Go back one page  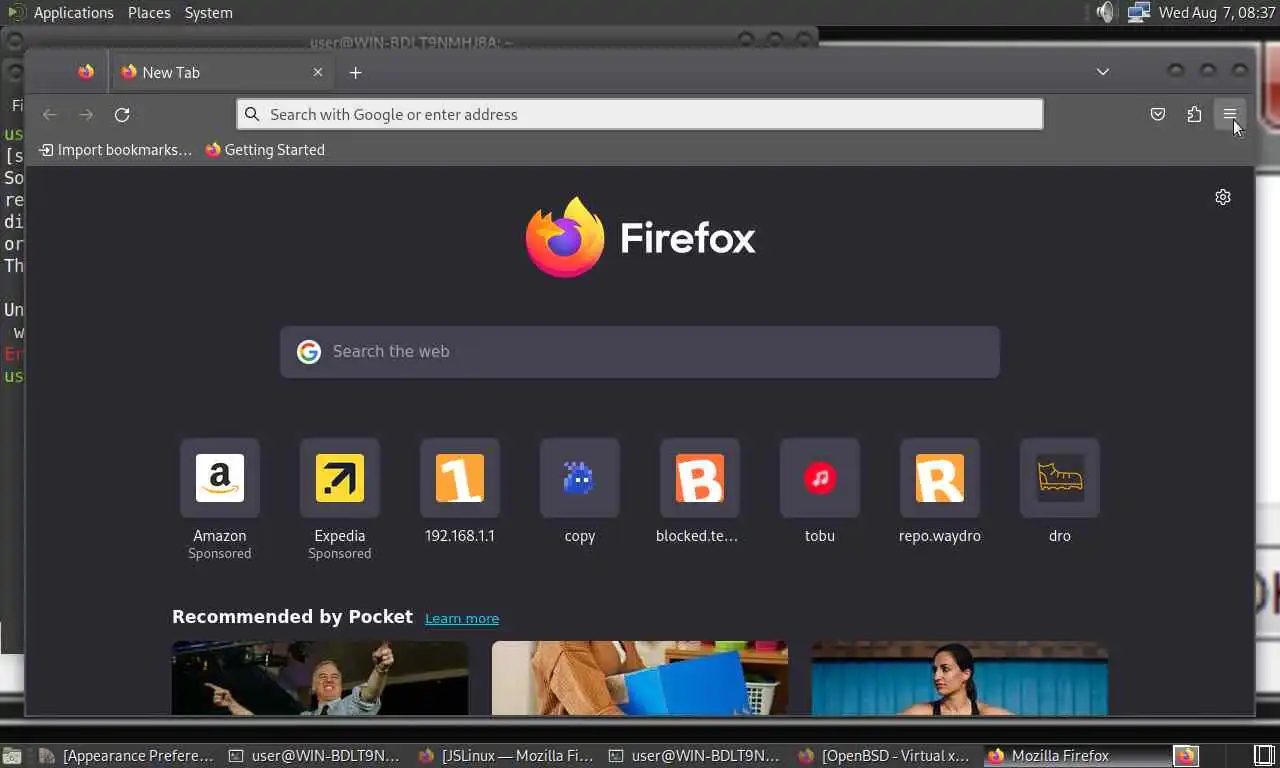(x=49, y=114)
